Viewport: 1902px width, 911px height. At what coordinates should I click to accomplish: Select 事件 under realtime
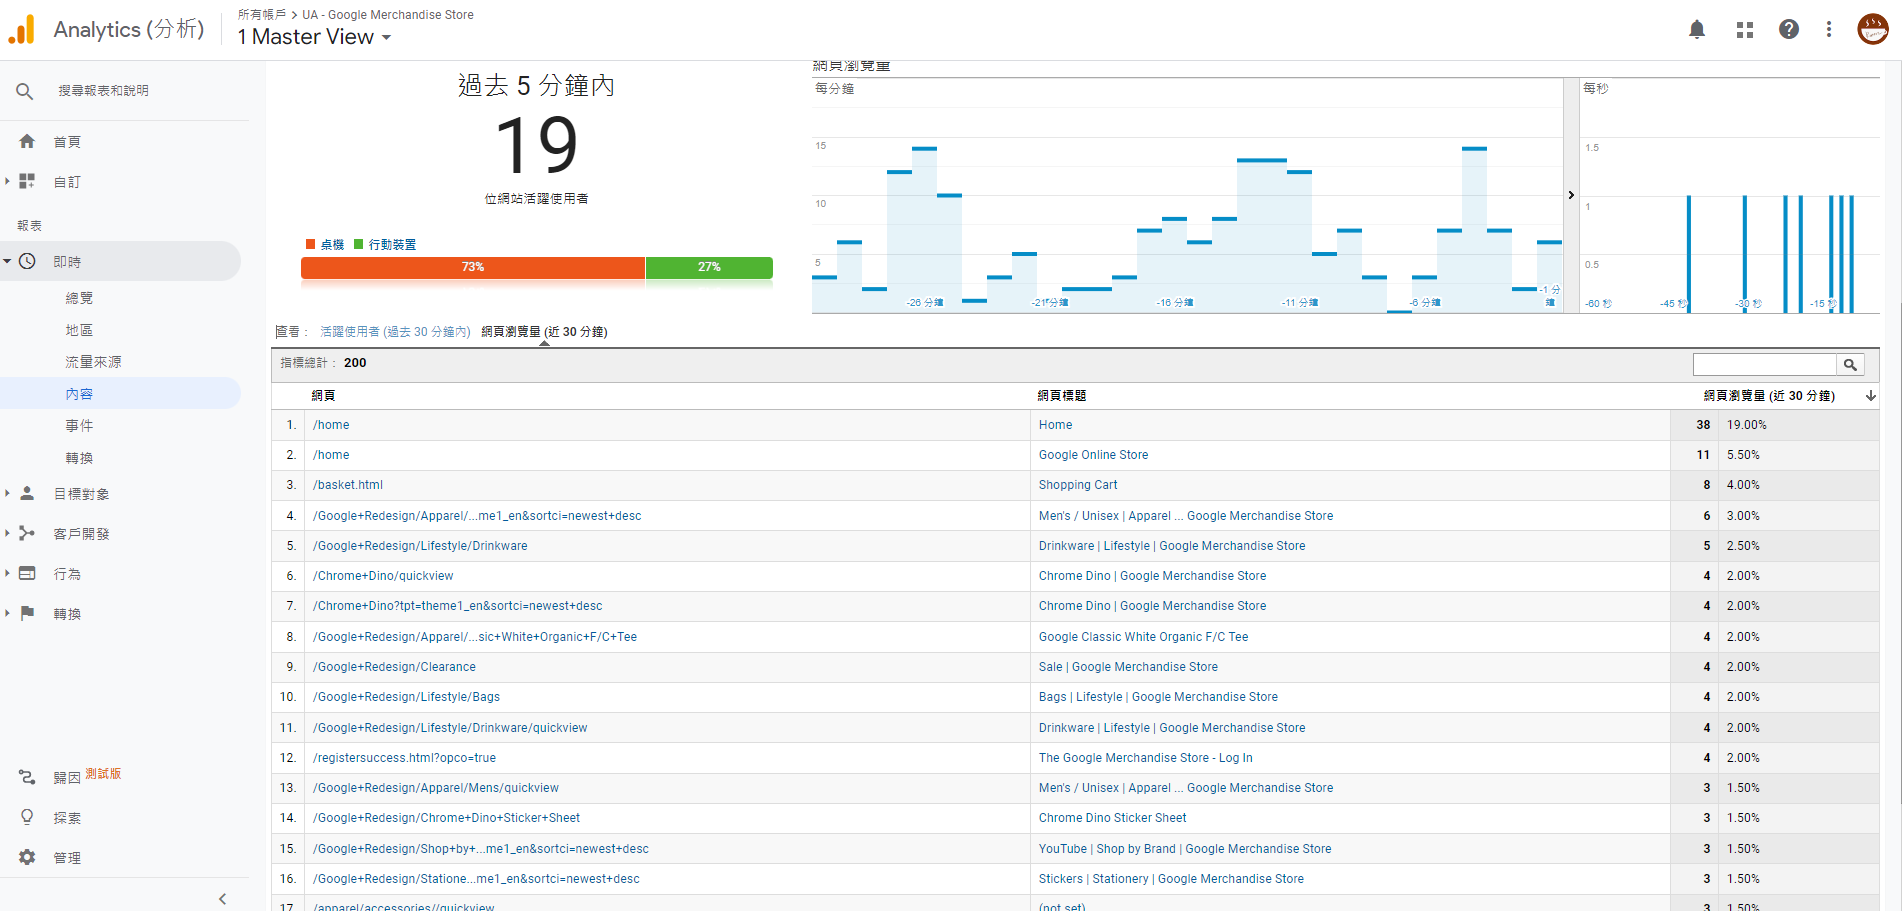79,426
